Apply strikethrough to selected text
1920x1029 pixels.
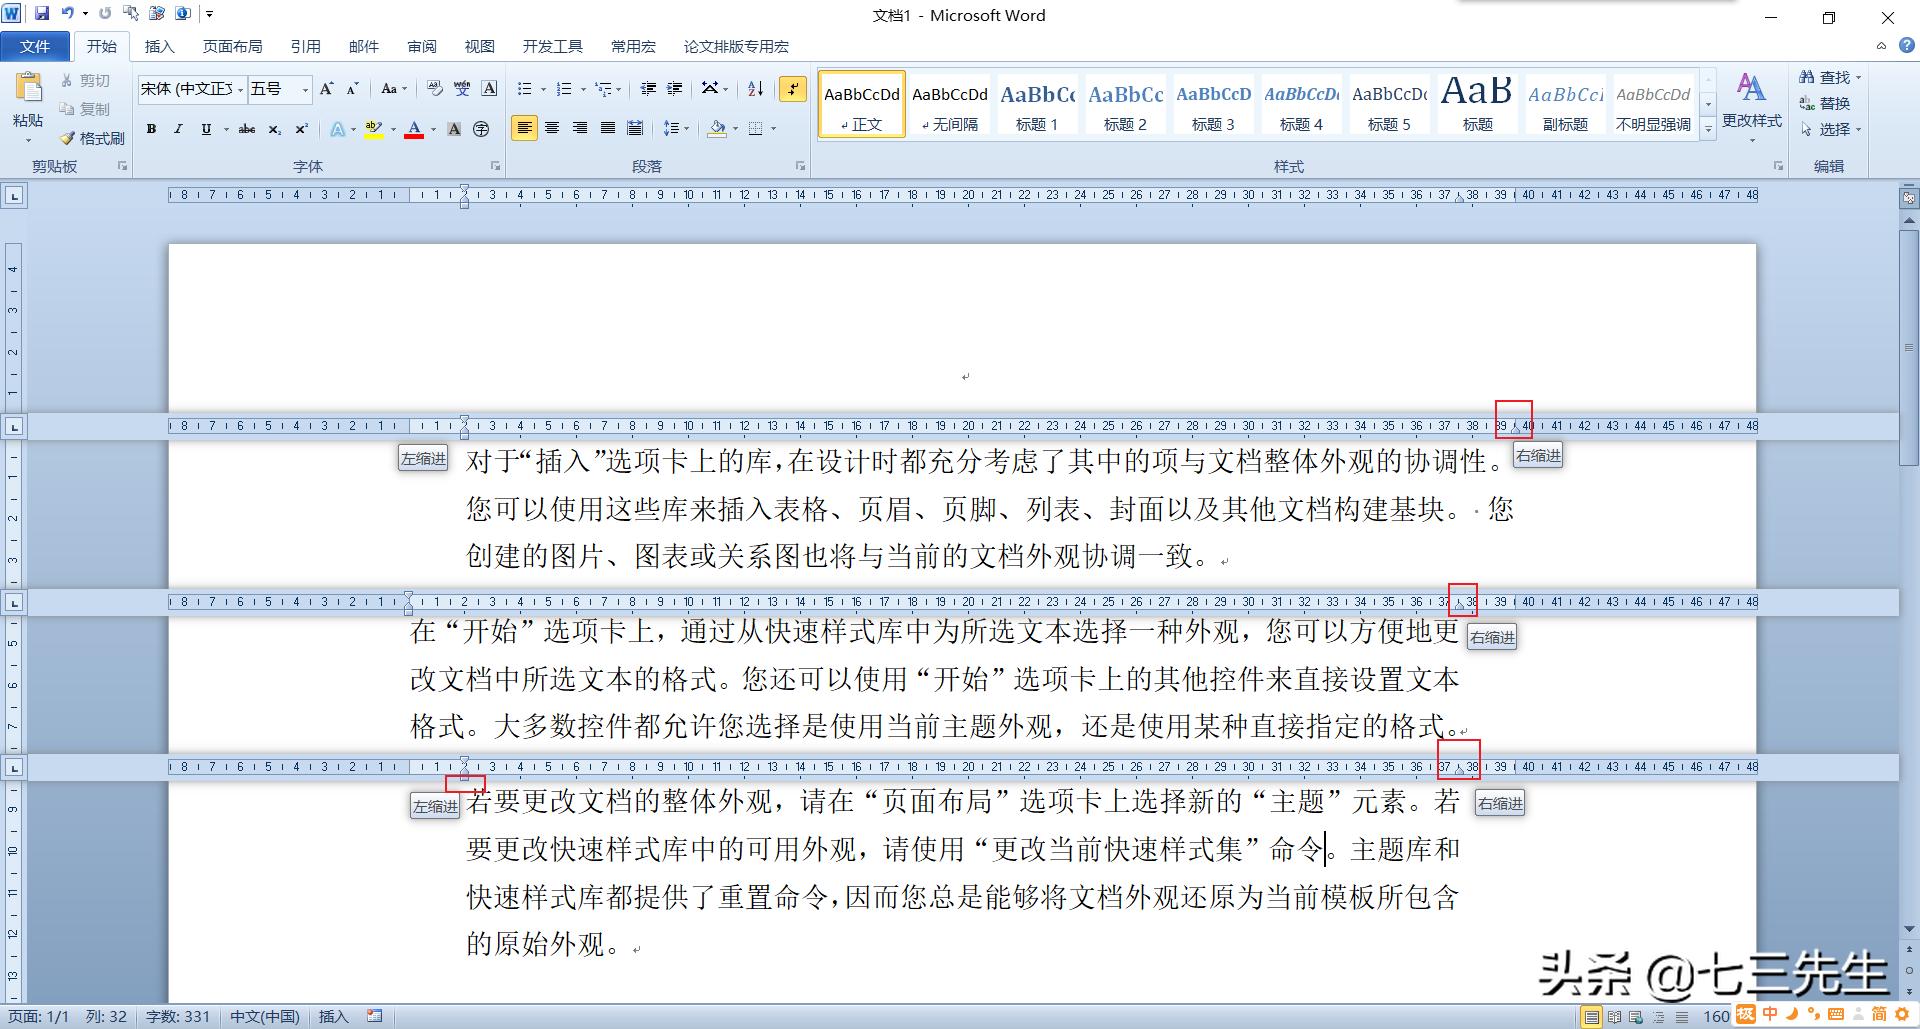point(246,129)
